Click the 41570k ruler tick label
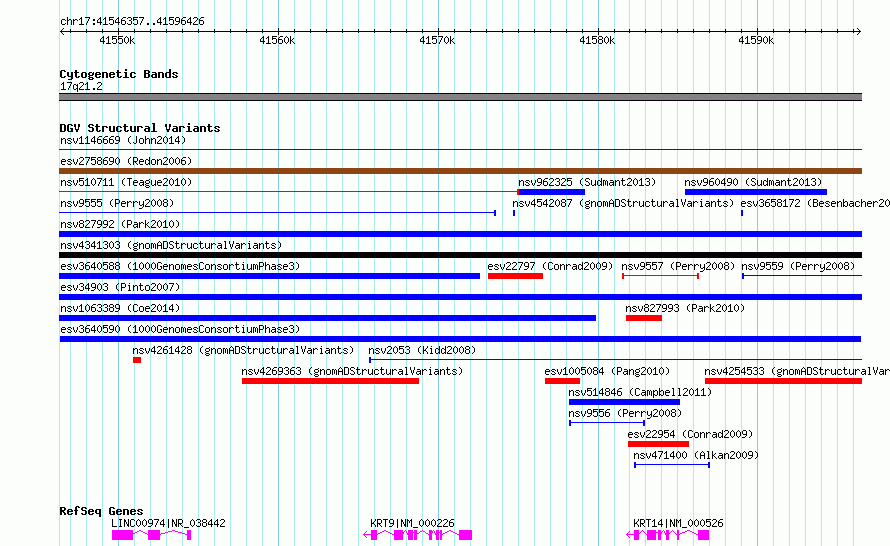 tap(437, 40)
